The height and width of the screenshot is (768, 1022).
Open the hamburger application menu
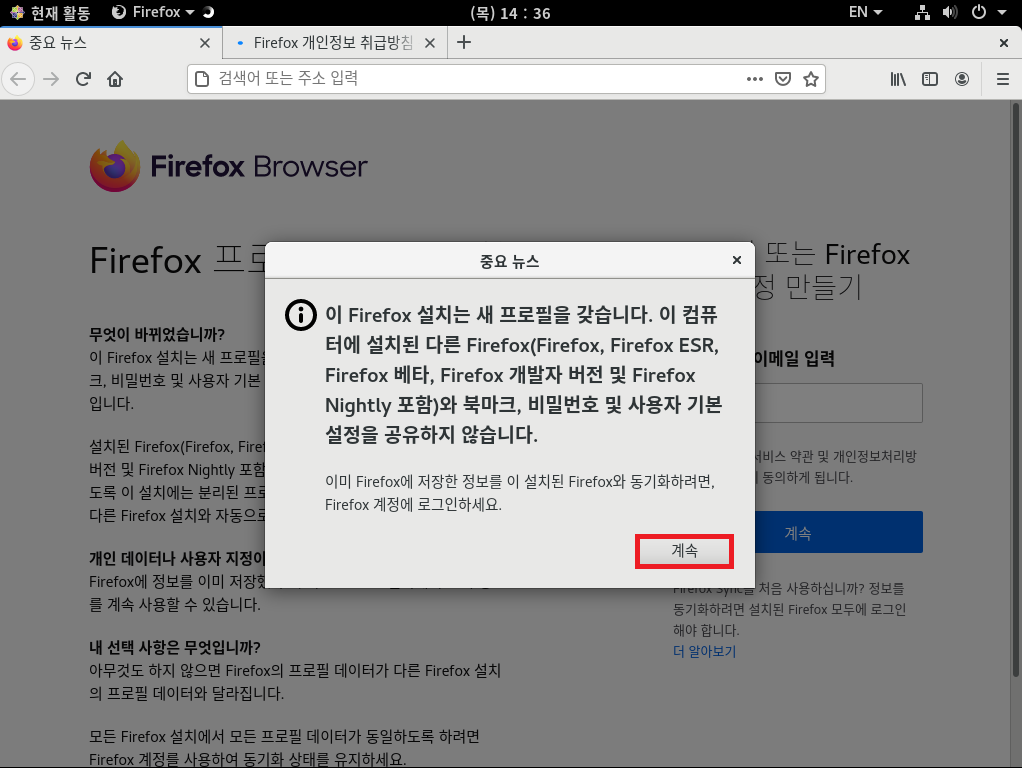[1003, 79]
